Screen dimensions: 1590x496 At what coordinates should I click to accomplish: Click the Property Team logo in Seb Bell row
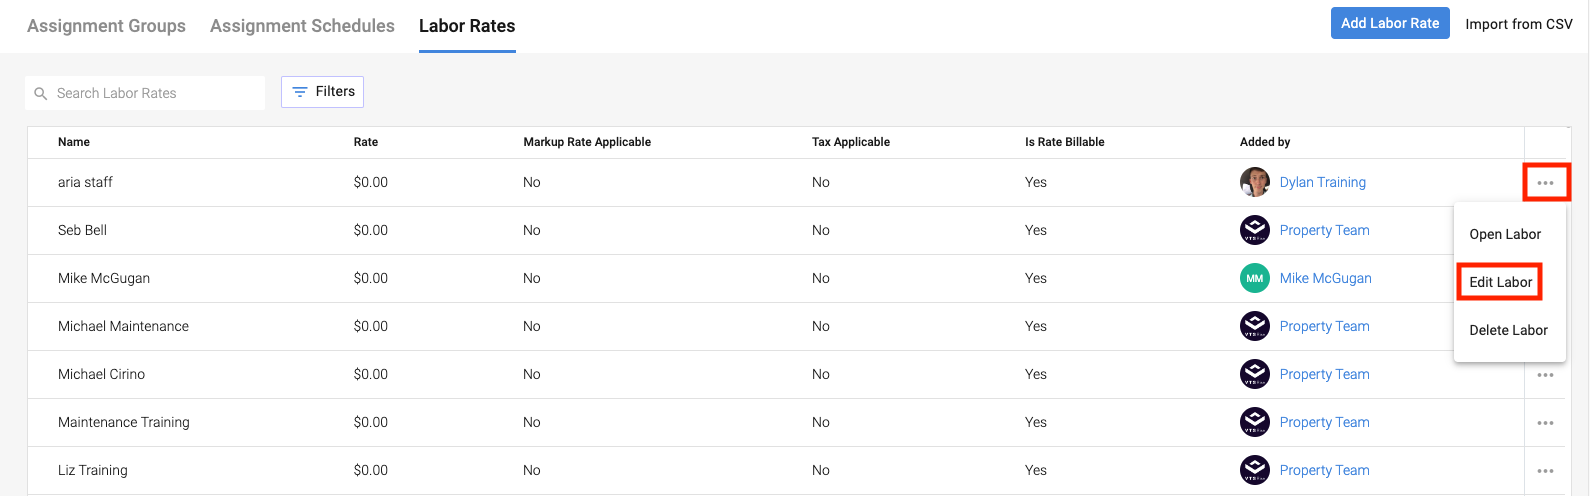point(1255,230)
